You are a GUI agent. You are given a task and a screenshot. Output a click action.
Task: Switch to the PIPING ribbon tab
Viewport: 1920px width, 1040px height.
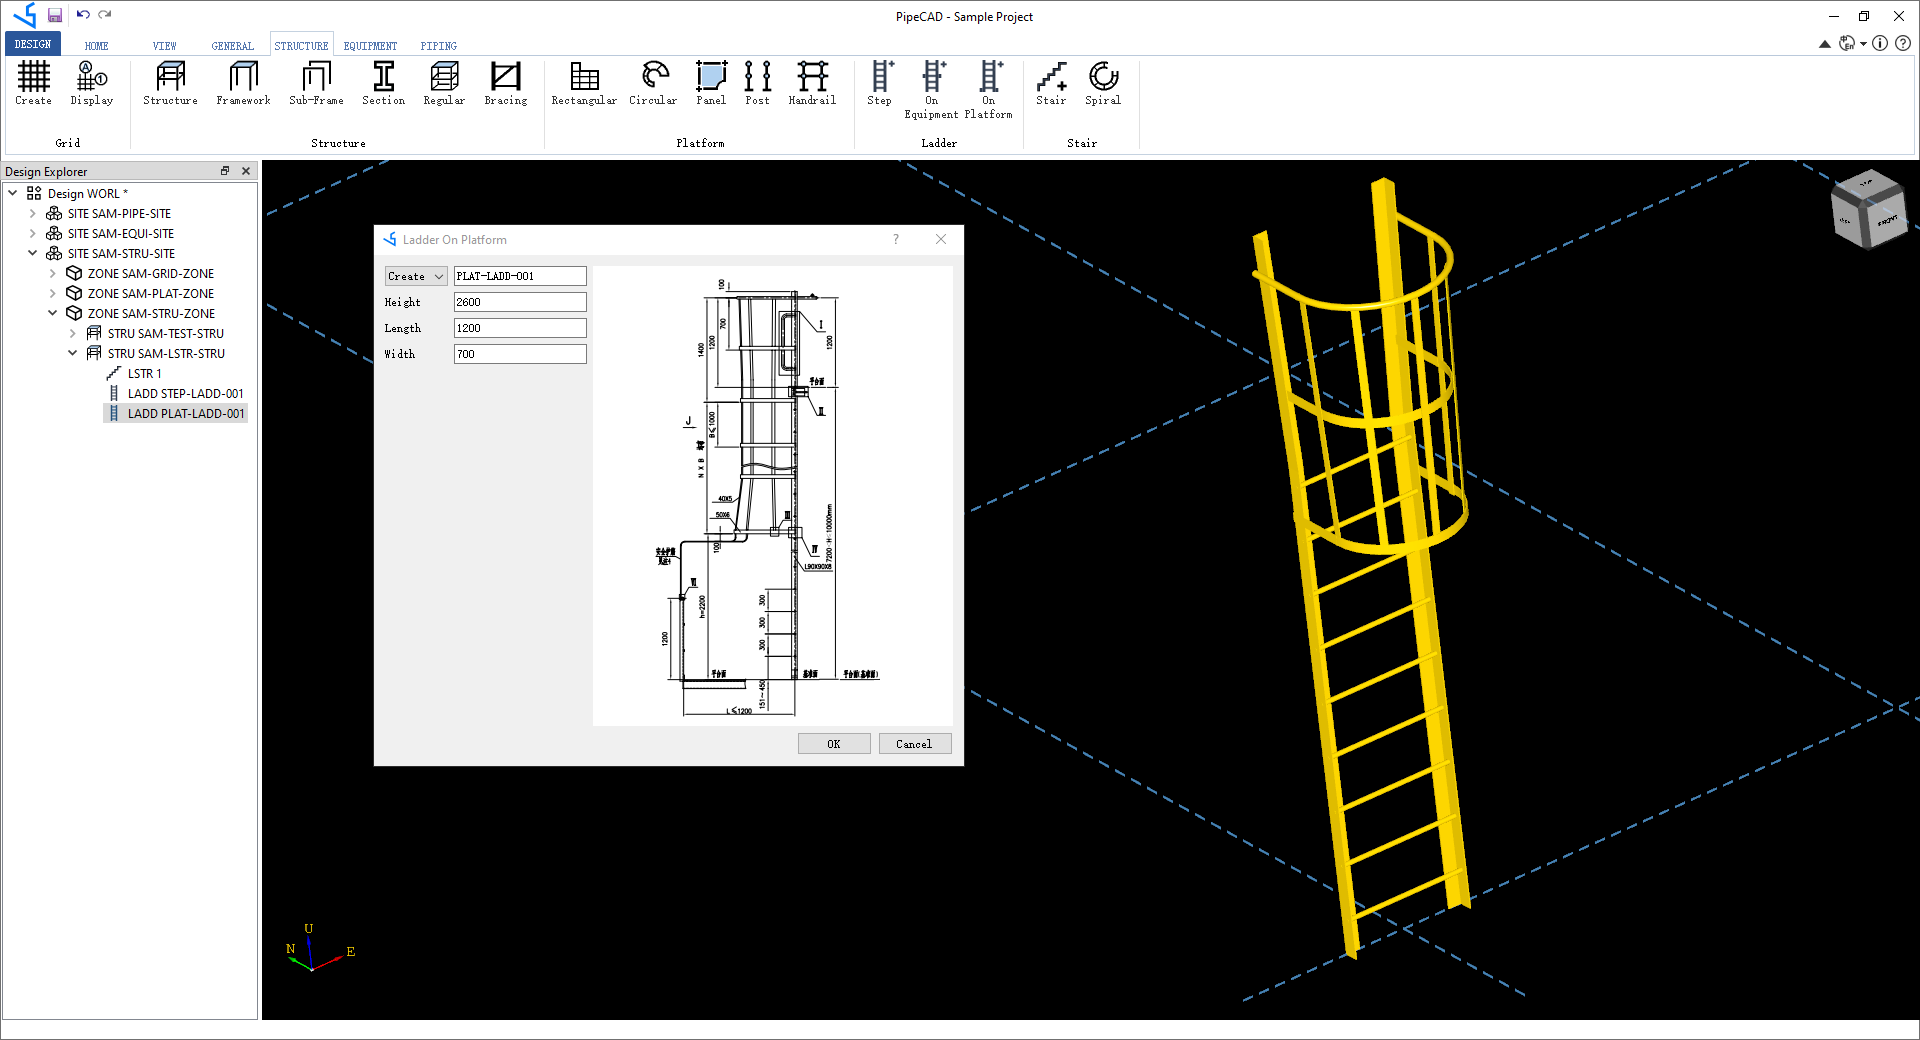(x=438, y=45)
